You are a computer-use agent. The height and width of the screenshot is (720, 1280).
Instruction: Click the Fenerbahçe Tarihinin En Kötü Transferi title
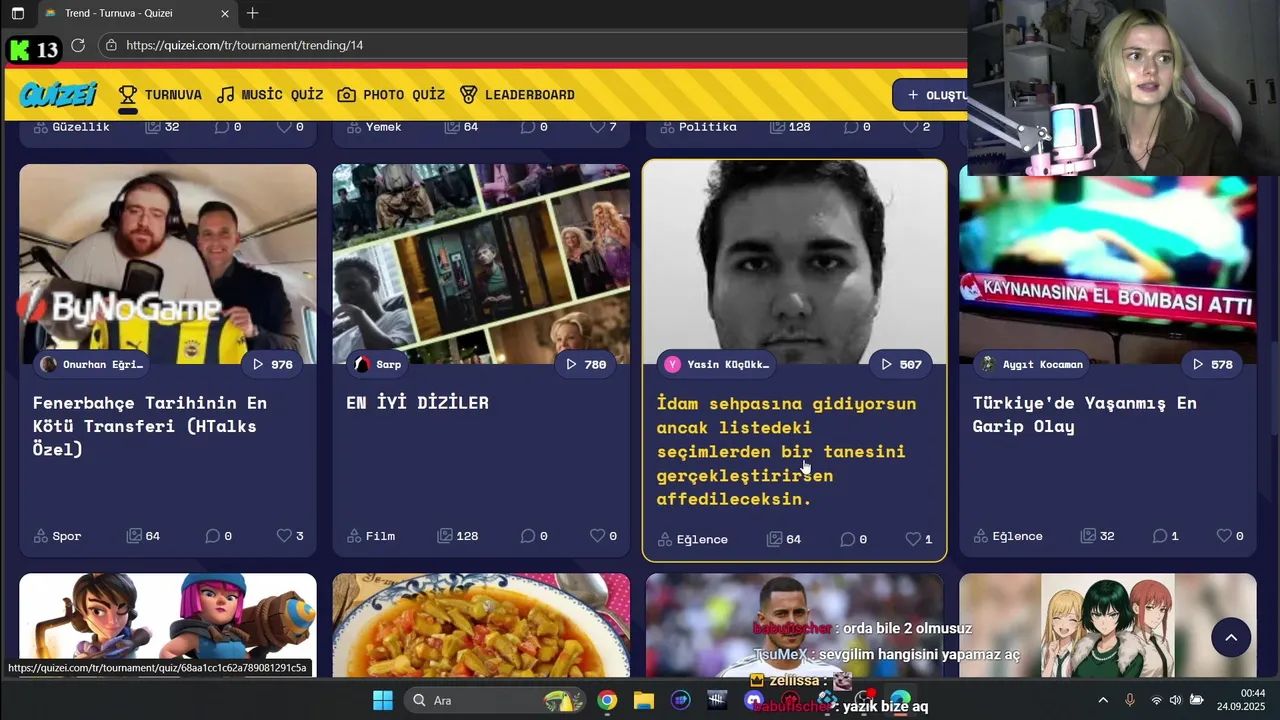(150, 426)
